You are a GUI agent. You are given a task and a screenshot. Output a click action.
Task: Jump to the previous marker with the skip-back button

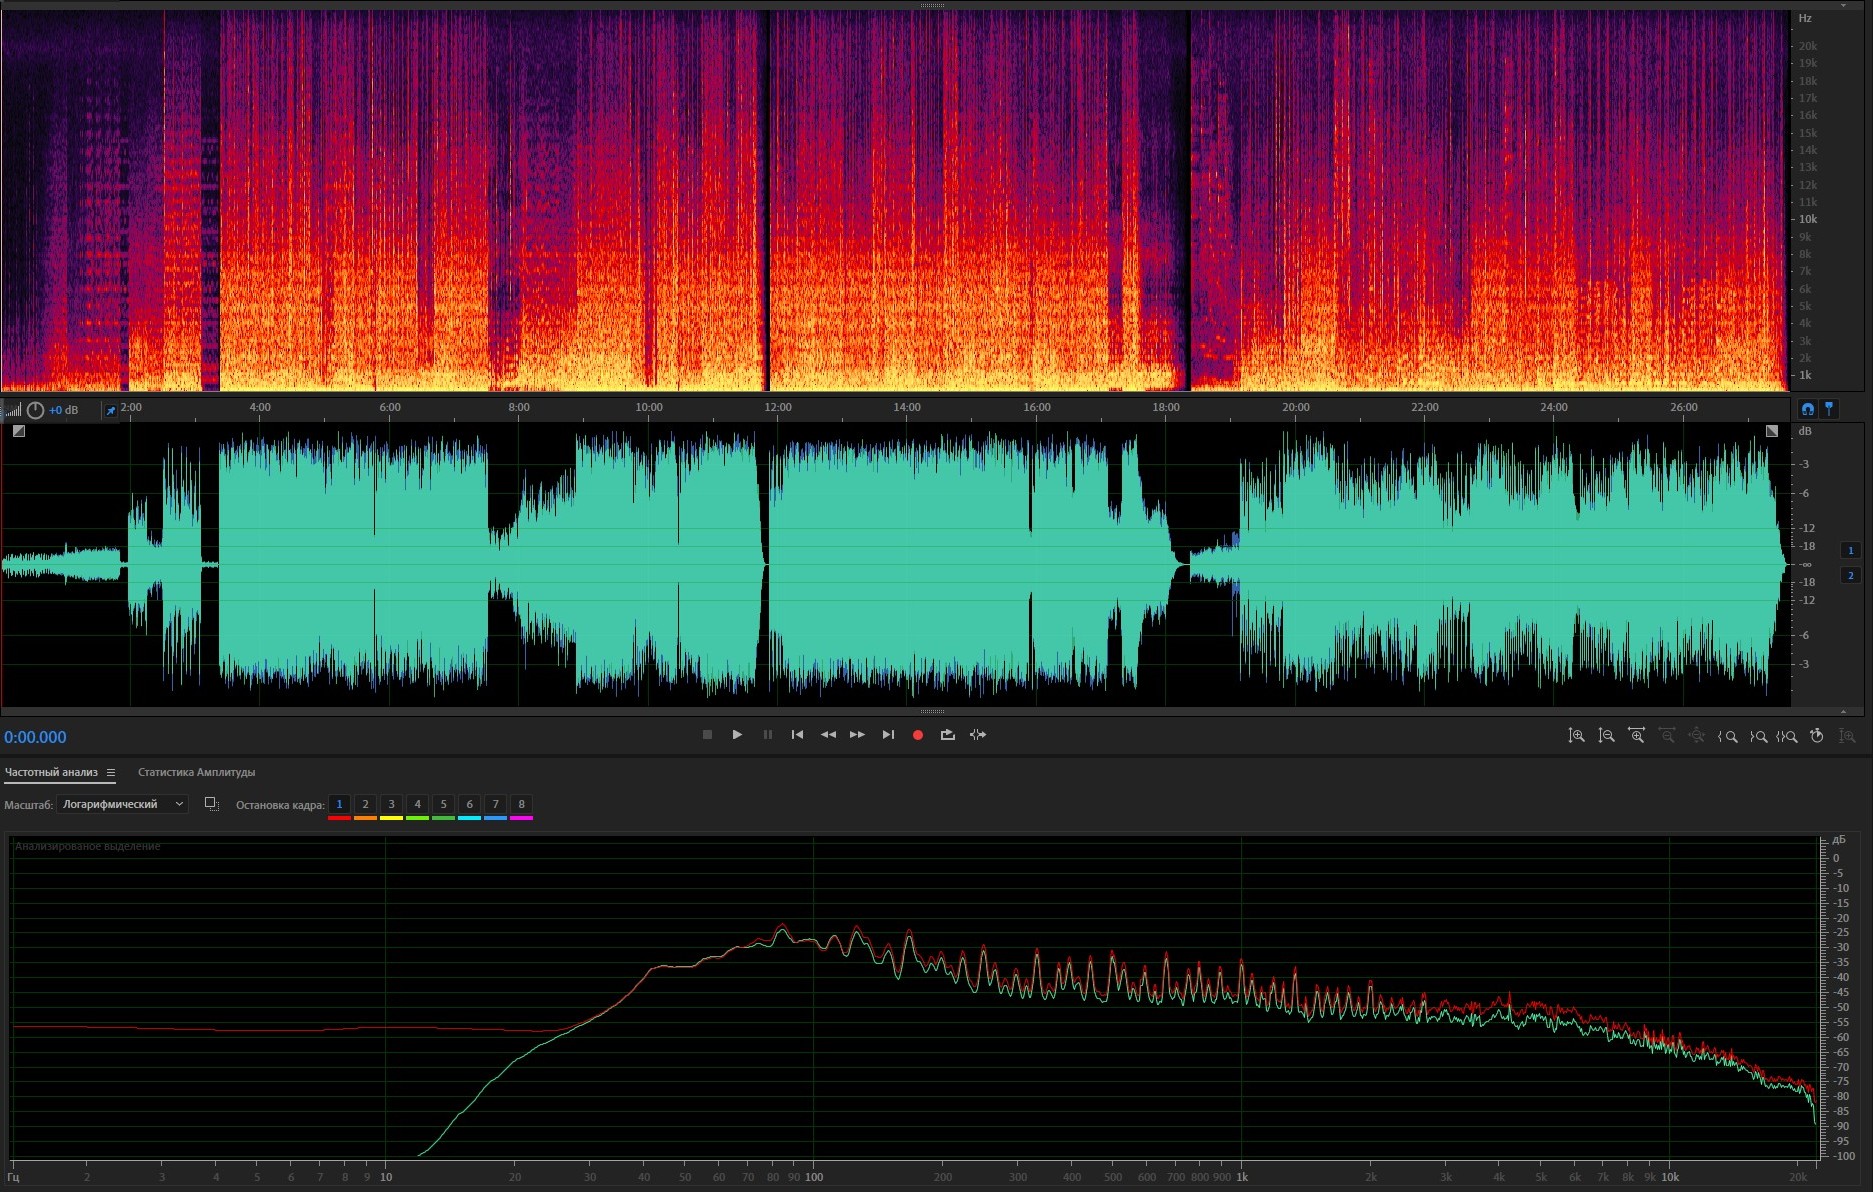pos(797,735)
